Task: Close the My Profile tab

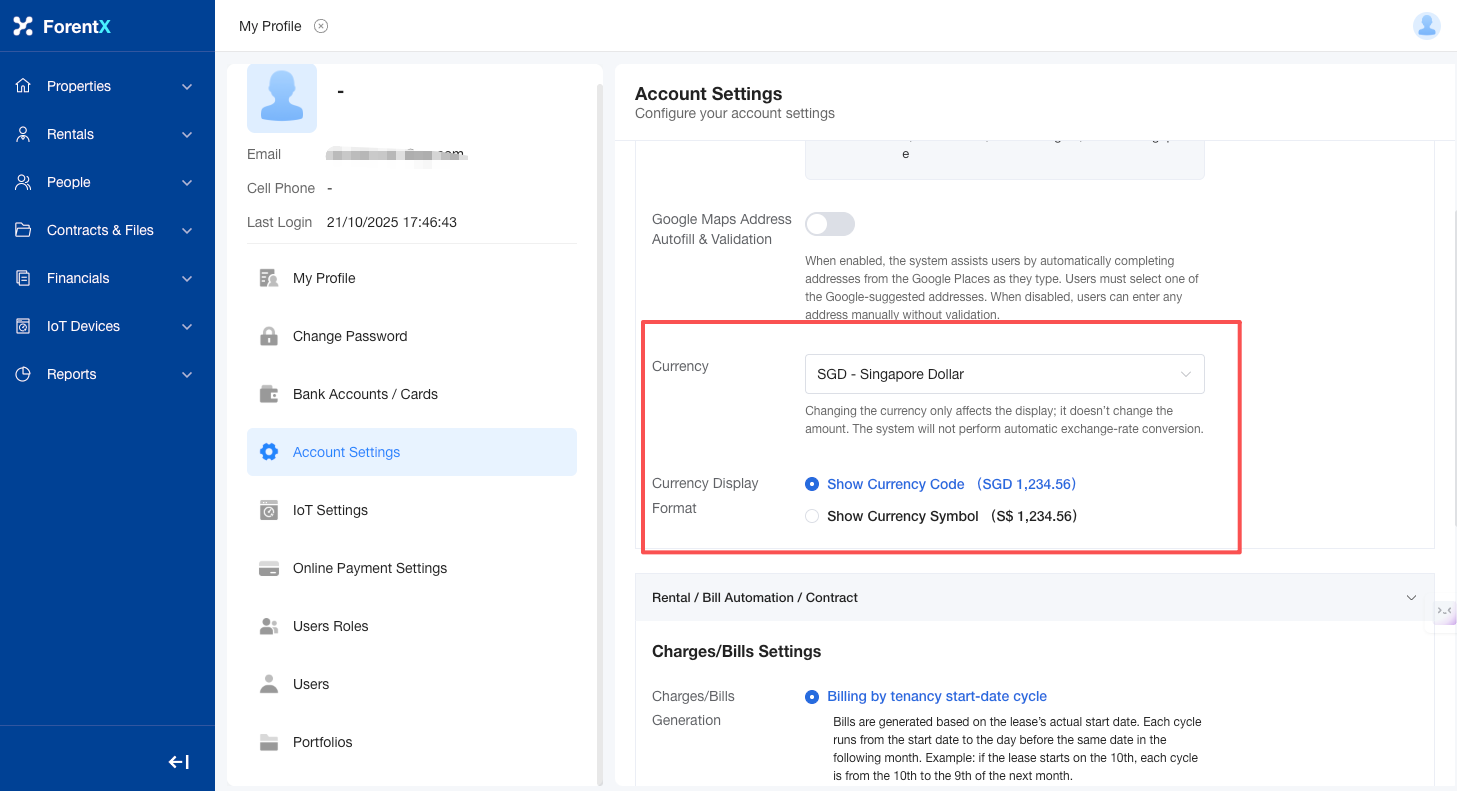Action: tap(321, 26)
